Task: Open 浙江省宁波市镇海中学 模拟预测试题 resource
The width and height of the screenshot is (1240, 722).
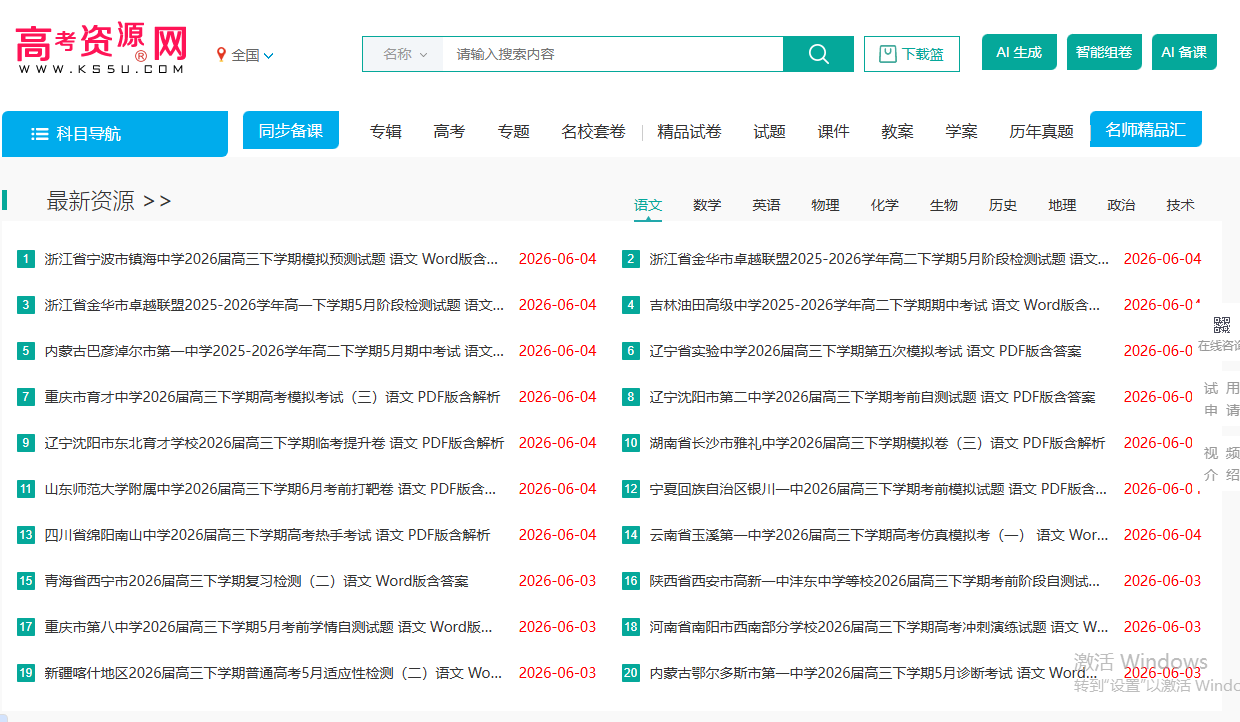Action: pos(272,259)
